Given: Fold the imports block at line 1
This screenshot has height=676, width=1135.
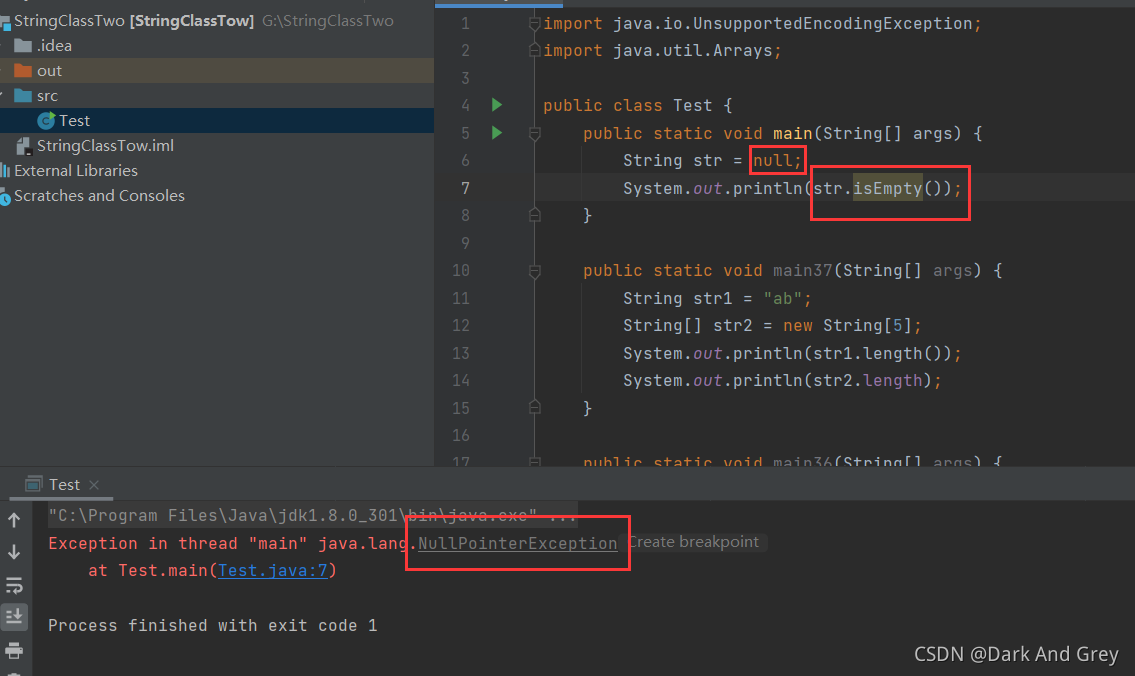Looking at the screenshot, I should pos(534,24).
